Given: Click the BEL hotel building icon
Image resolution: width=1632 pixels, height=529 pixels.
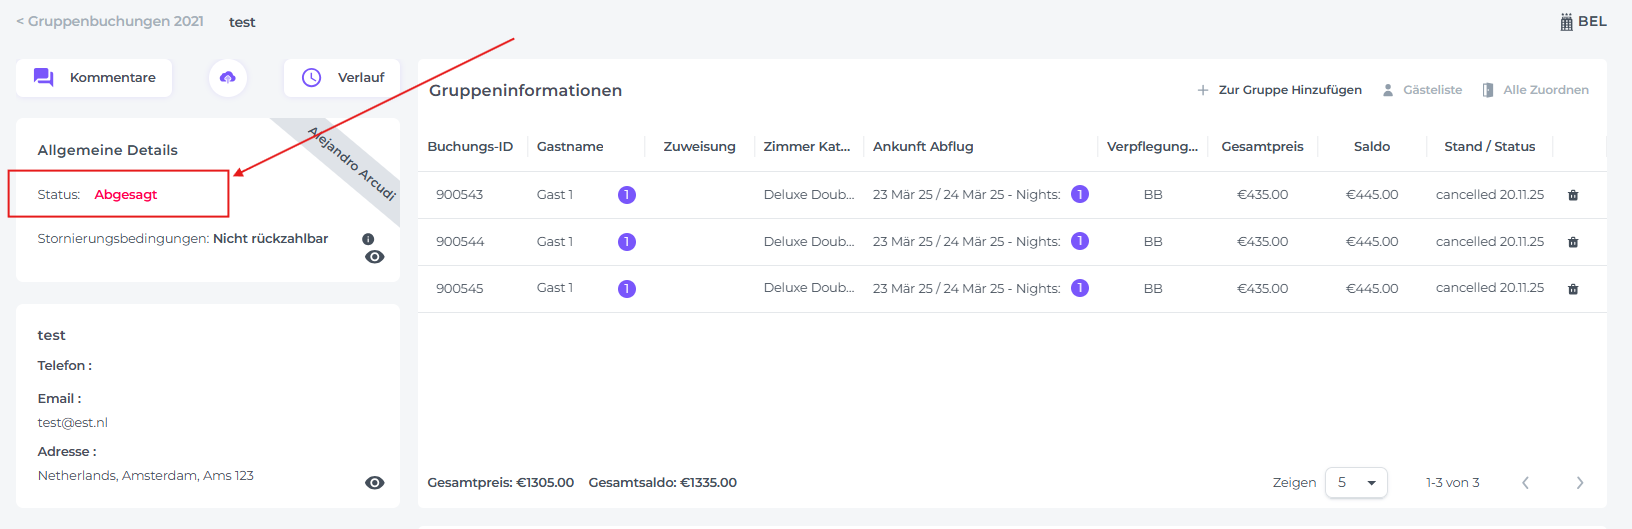Looking at the screenshot, I should click(x=1566, y=22).
